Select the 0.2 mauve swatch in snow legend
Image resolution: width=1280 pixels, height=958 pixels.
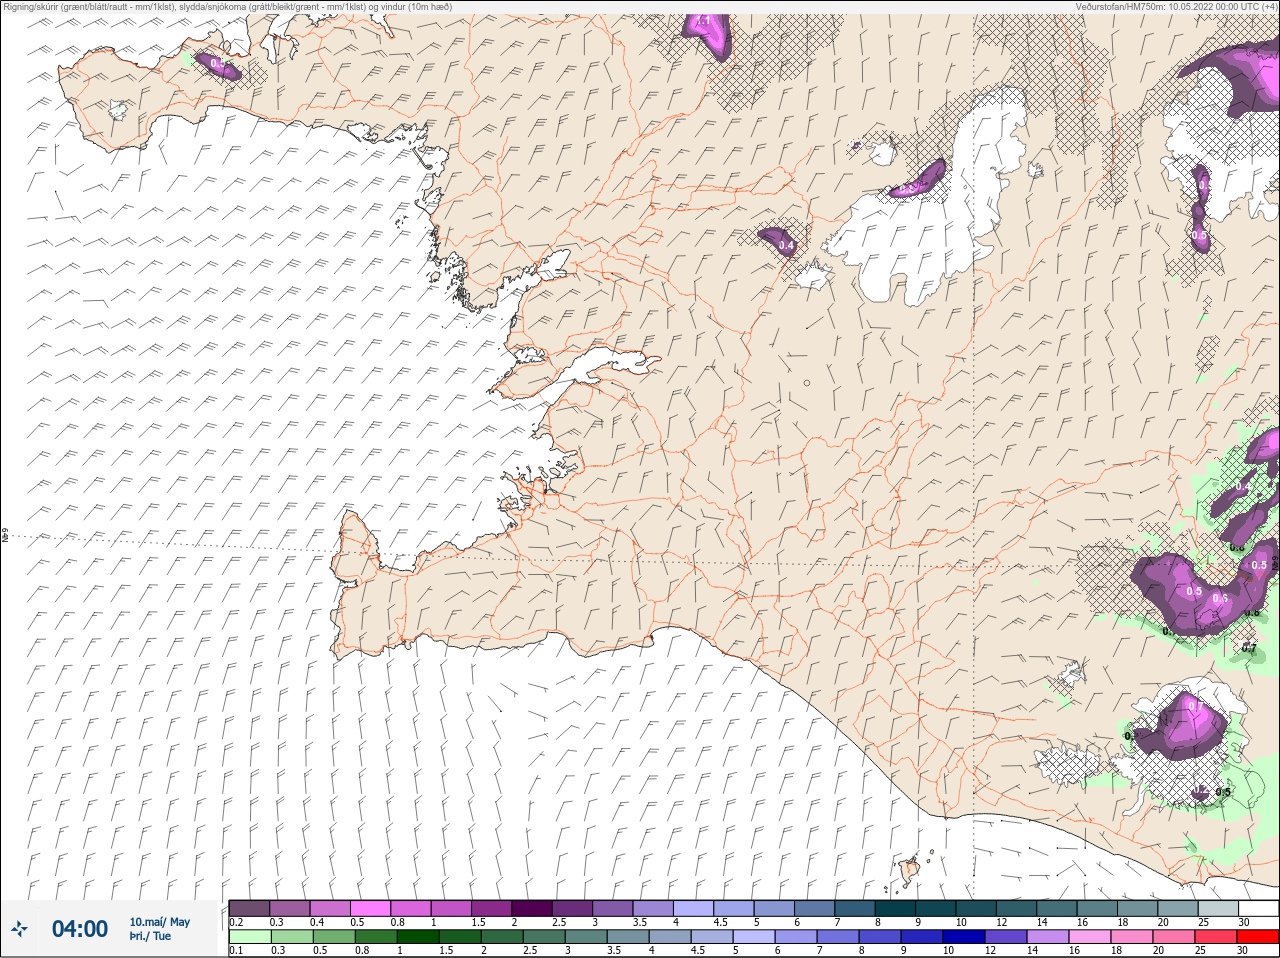(249, 908)
